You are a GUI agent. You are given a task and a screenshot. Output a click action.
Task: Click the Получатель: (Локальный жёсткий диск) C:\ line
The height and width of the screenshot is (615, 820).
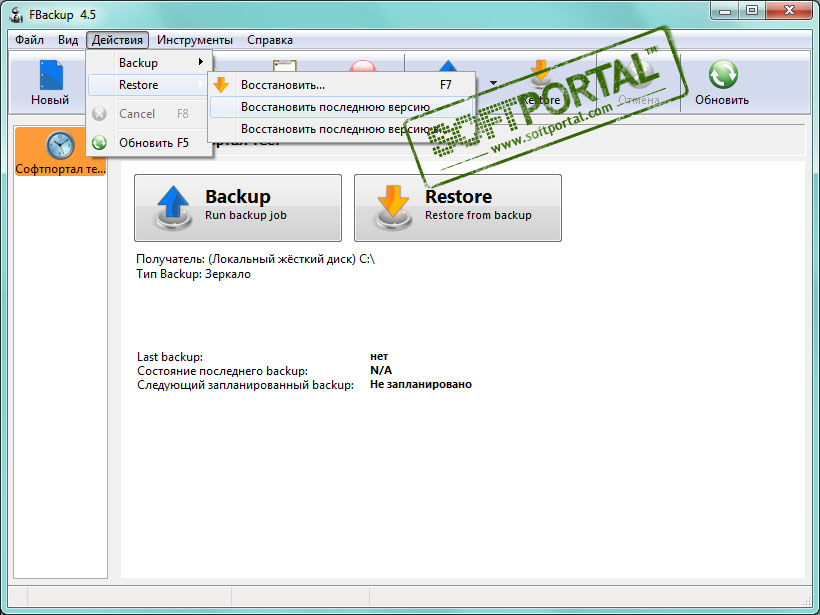256,259
